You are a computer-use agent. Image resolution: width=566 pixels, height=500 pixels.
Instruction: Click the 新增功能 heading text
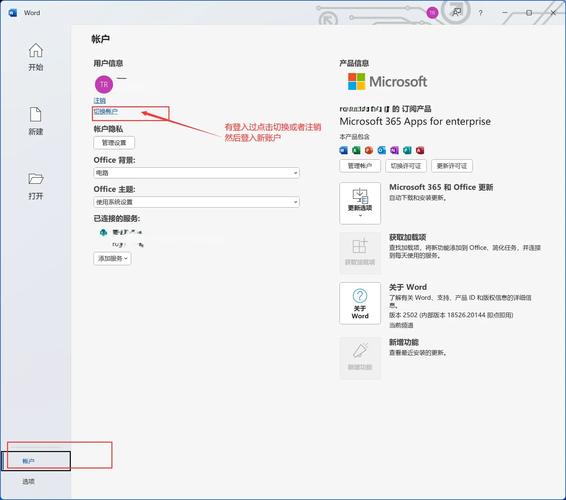pos(404,342)
